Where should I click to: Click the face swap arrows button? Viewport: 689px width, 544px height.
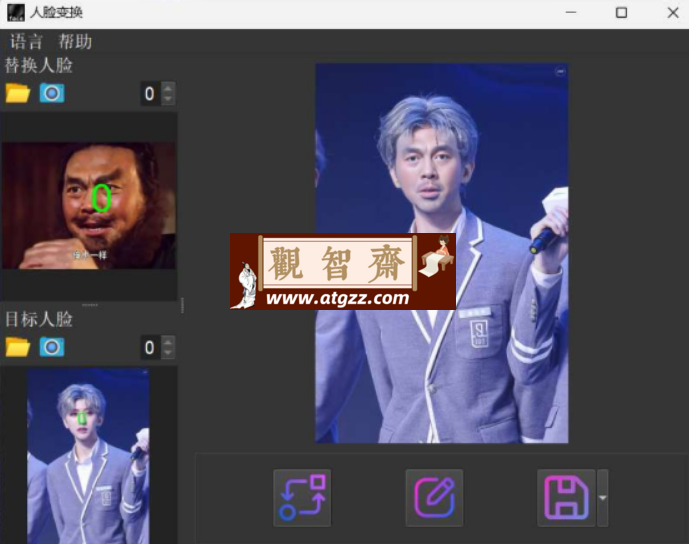302,497
